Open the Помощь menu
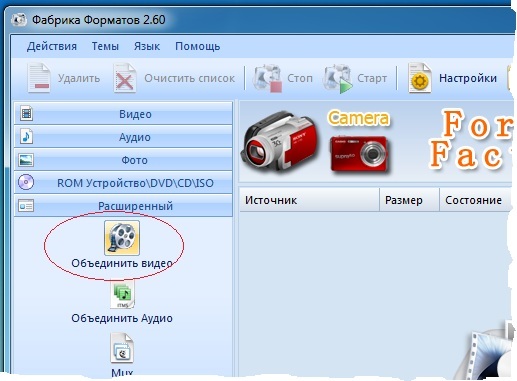This screenshot has width=517, height=381. [x=197, y=46]
